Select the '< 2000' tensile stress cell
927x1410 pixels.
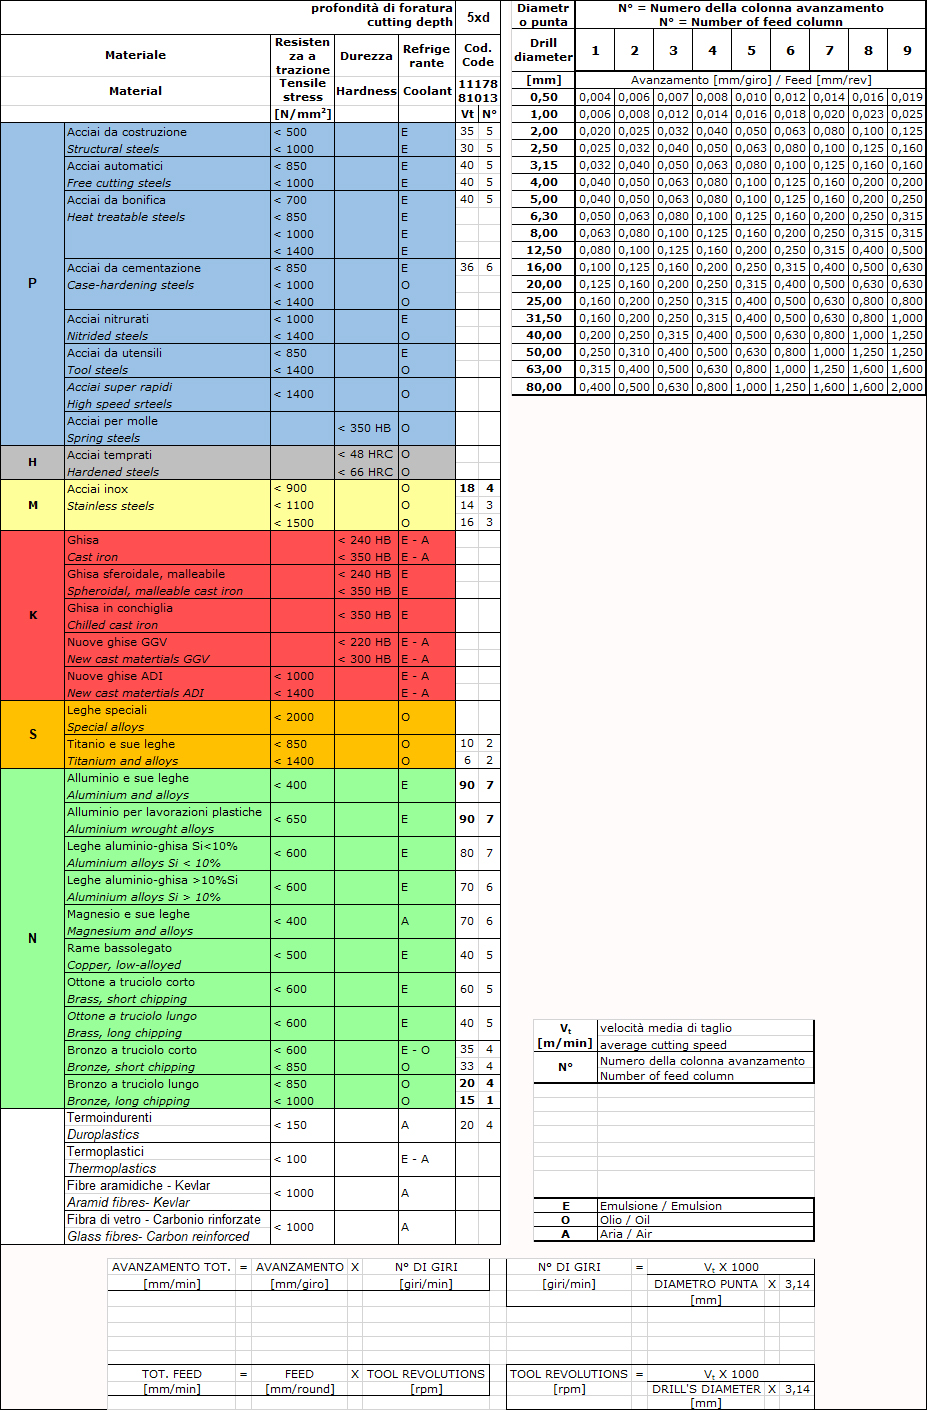coord(303,718)
